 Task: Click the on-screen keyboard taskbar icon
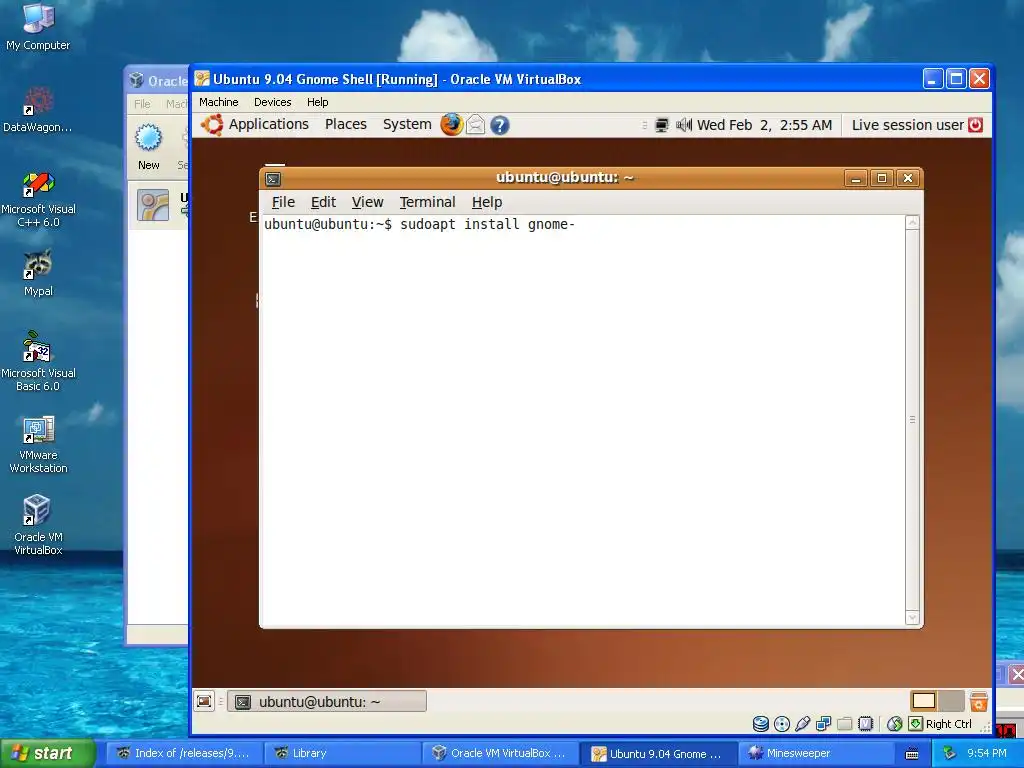coord(912,754)
